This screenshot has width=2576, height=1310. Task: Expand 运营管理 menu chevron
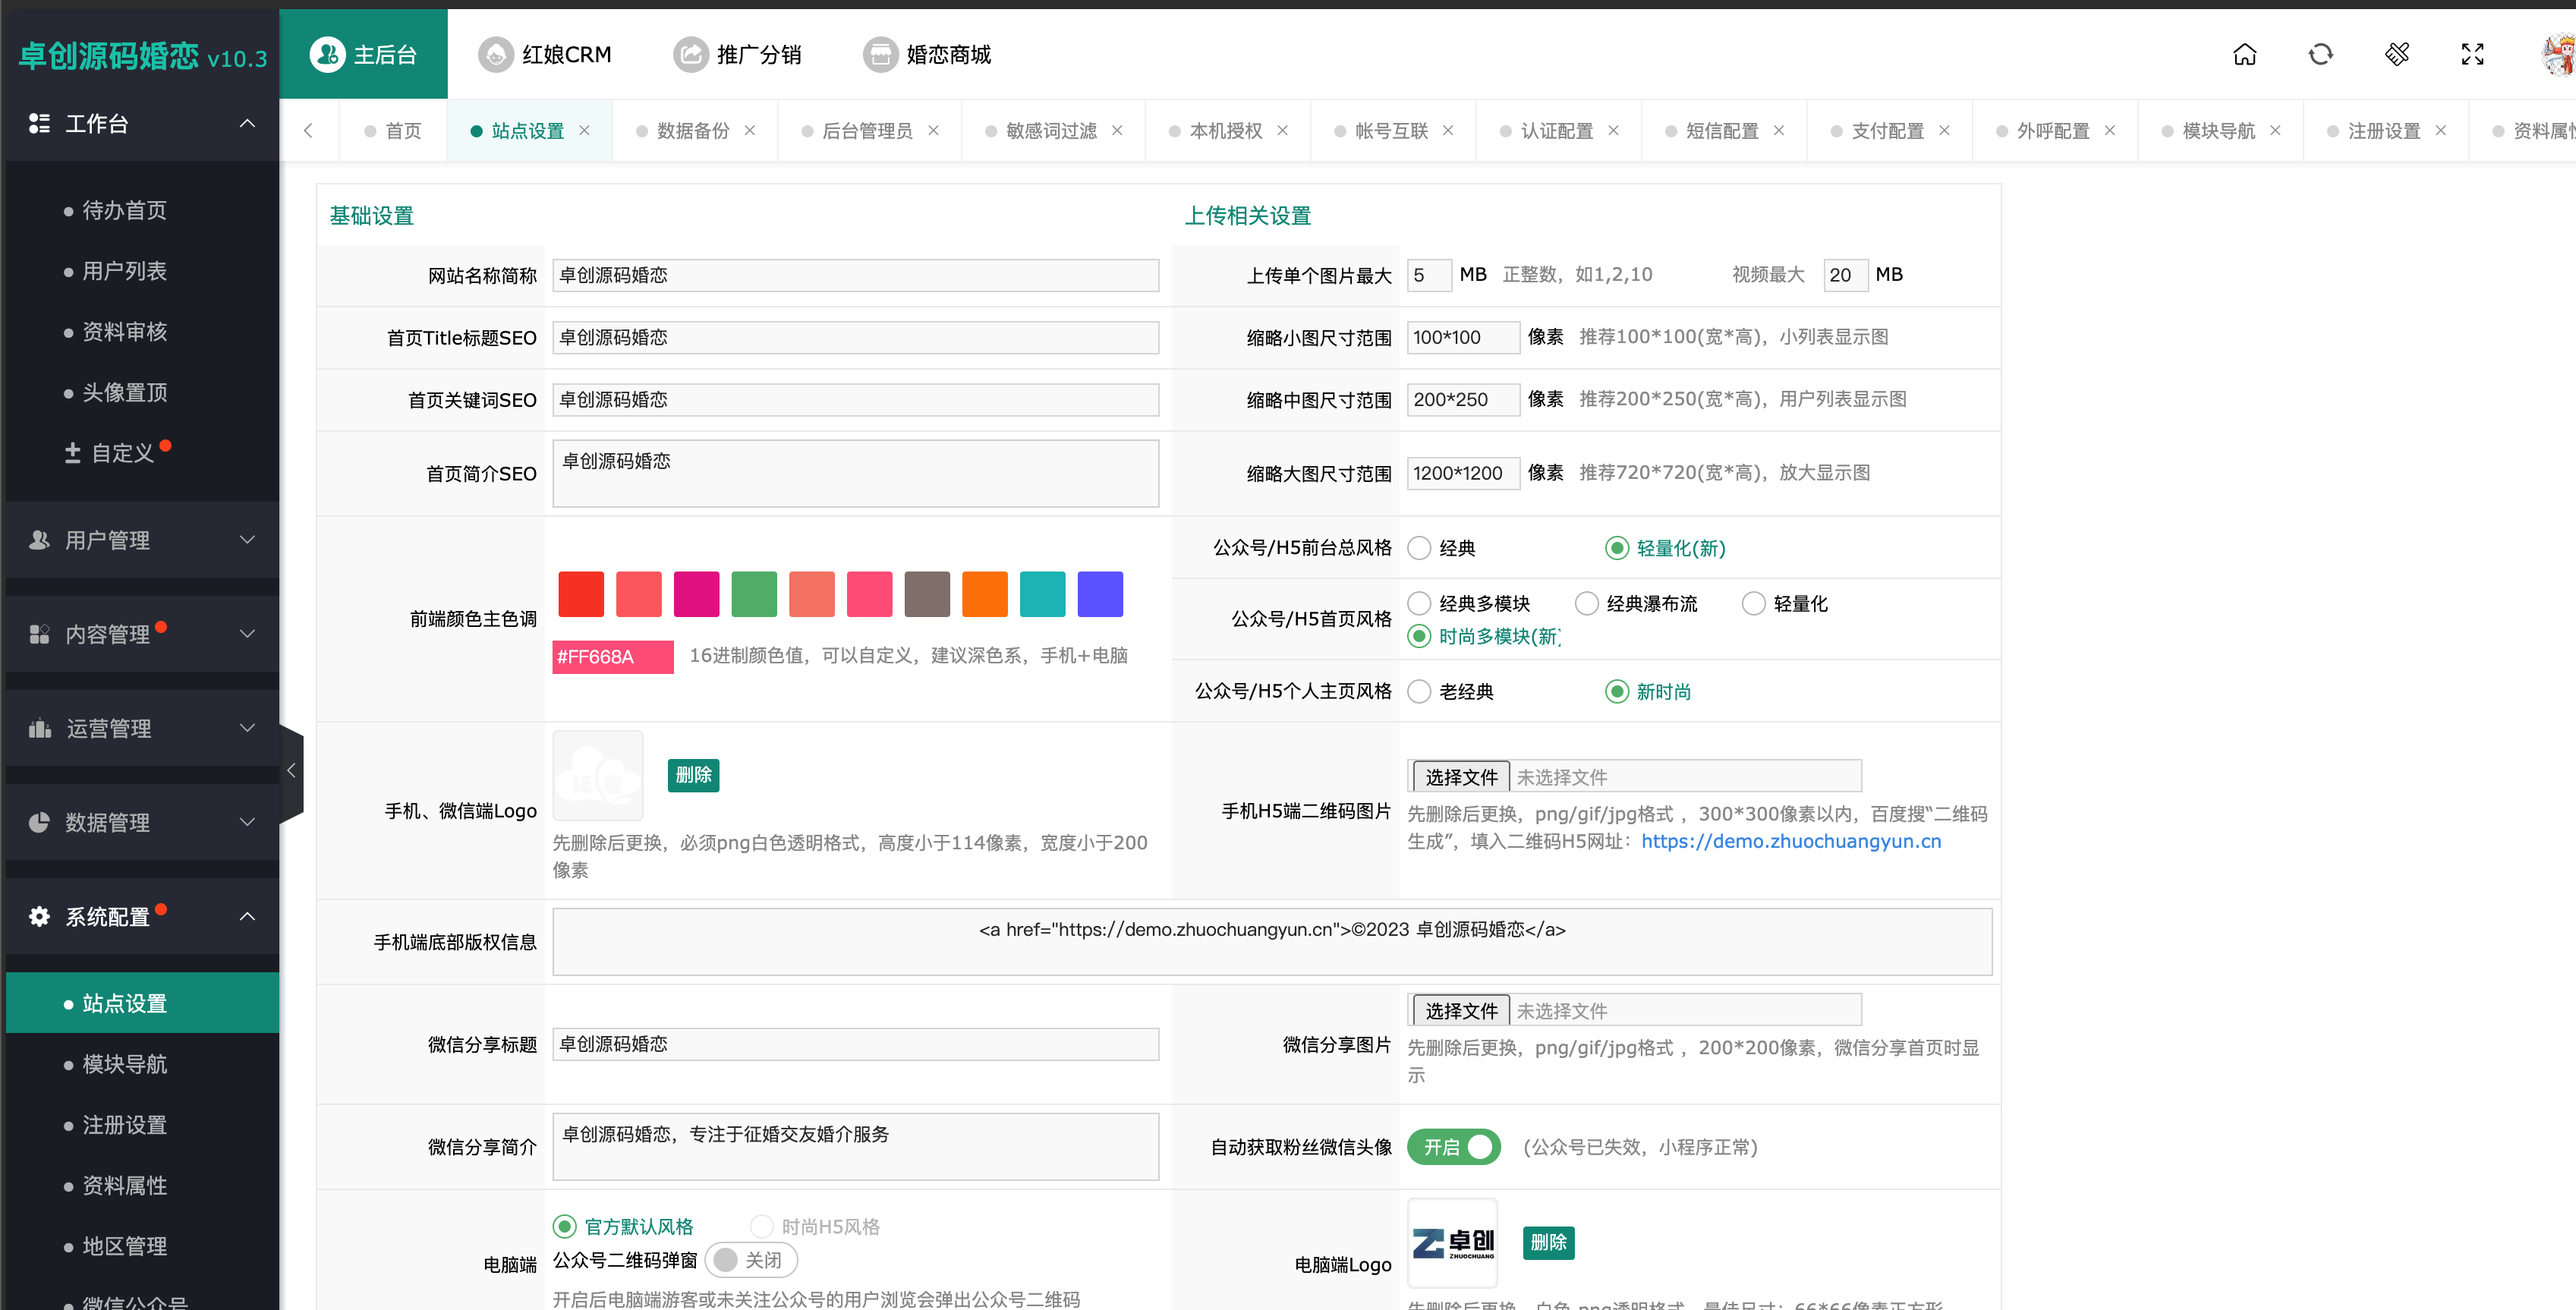(x=247, y=728)
